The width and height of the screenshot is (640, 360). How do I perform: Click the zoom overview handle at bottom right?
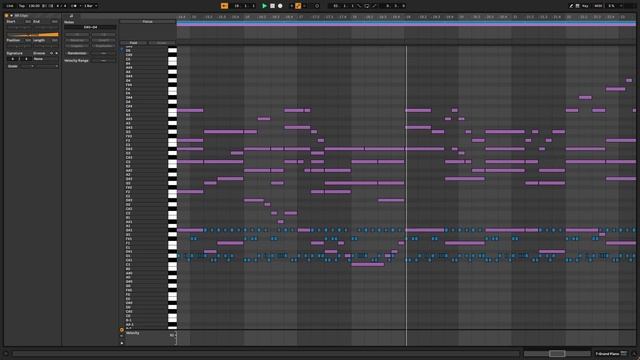(x=557, y=353)
